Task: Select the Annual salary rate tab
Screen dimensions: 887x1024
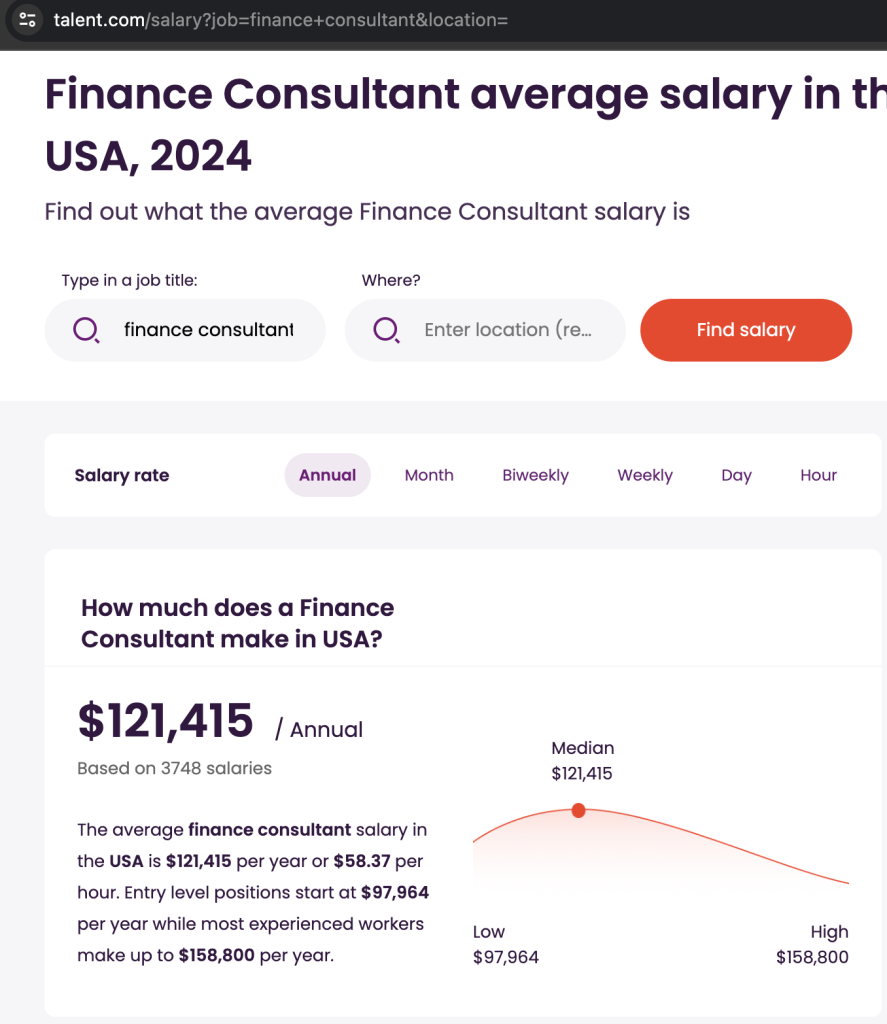Action: 327,475
